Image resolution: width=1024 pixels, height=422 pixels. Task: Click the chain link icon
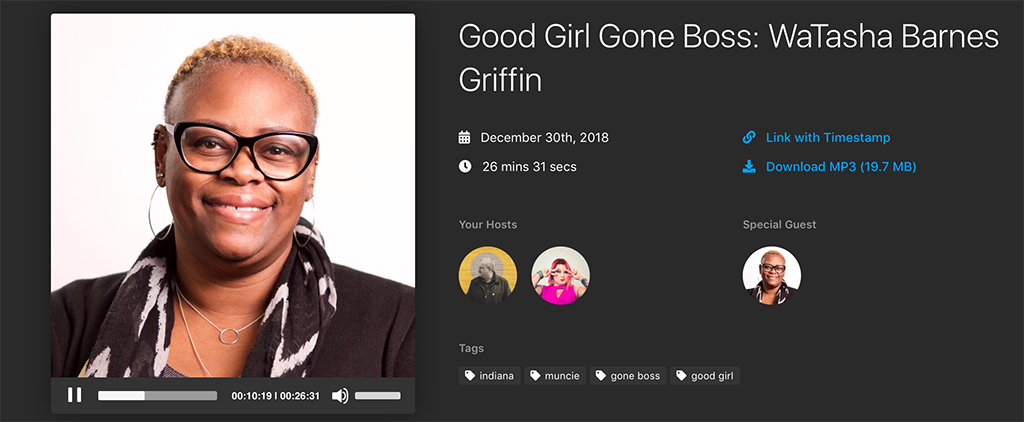coord(749,137)
